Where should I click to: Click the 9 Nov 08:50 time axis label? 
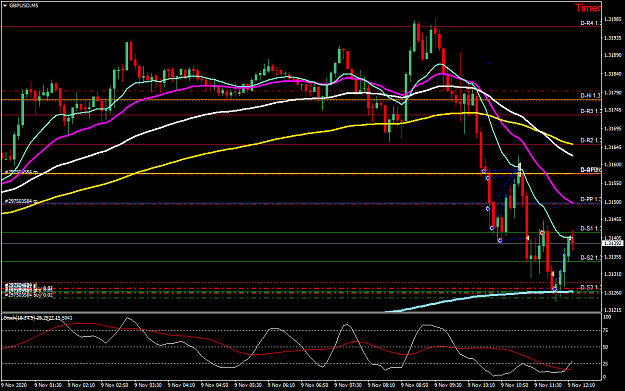[x=415, y=385]
